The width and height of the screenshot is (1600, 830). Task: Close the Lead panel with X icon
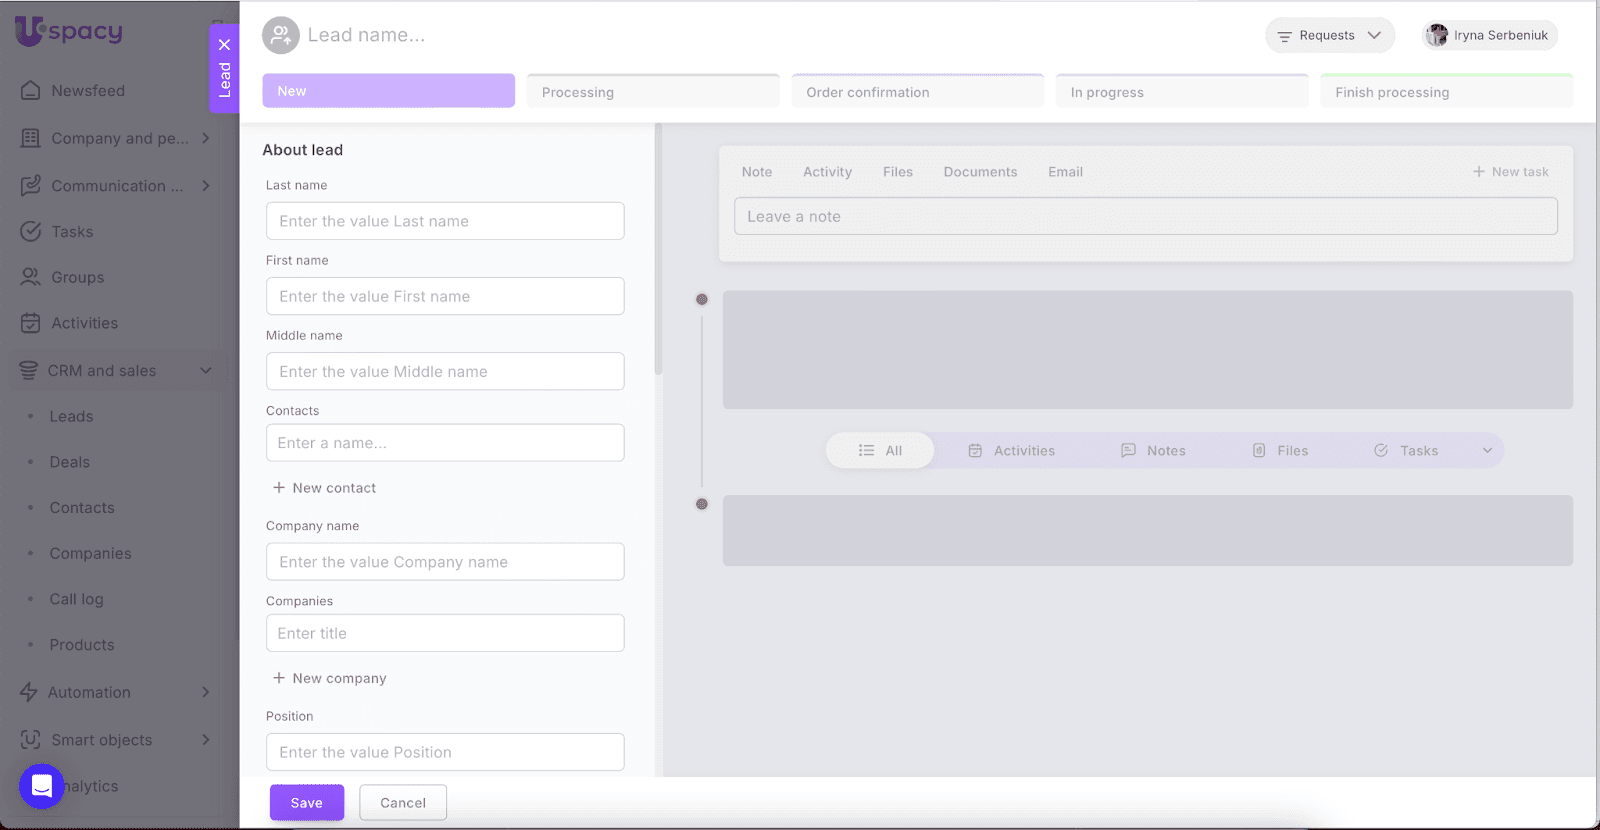pyautogui.click(x=224, y=45)
